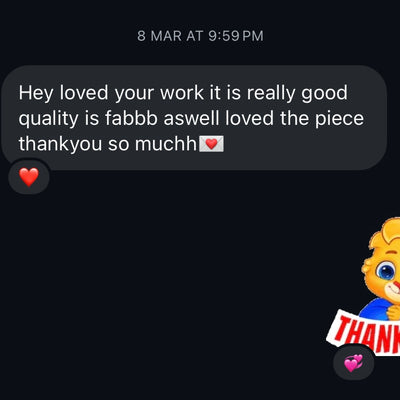Select the received message bubble
This screenshot has width=400, height=400.
tap(194, 118)
